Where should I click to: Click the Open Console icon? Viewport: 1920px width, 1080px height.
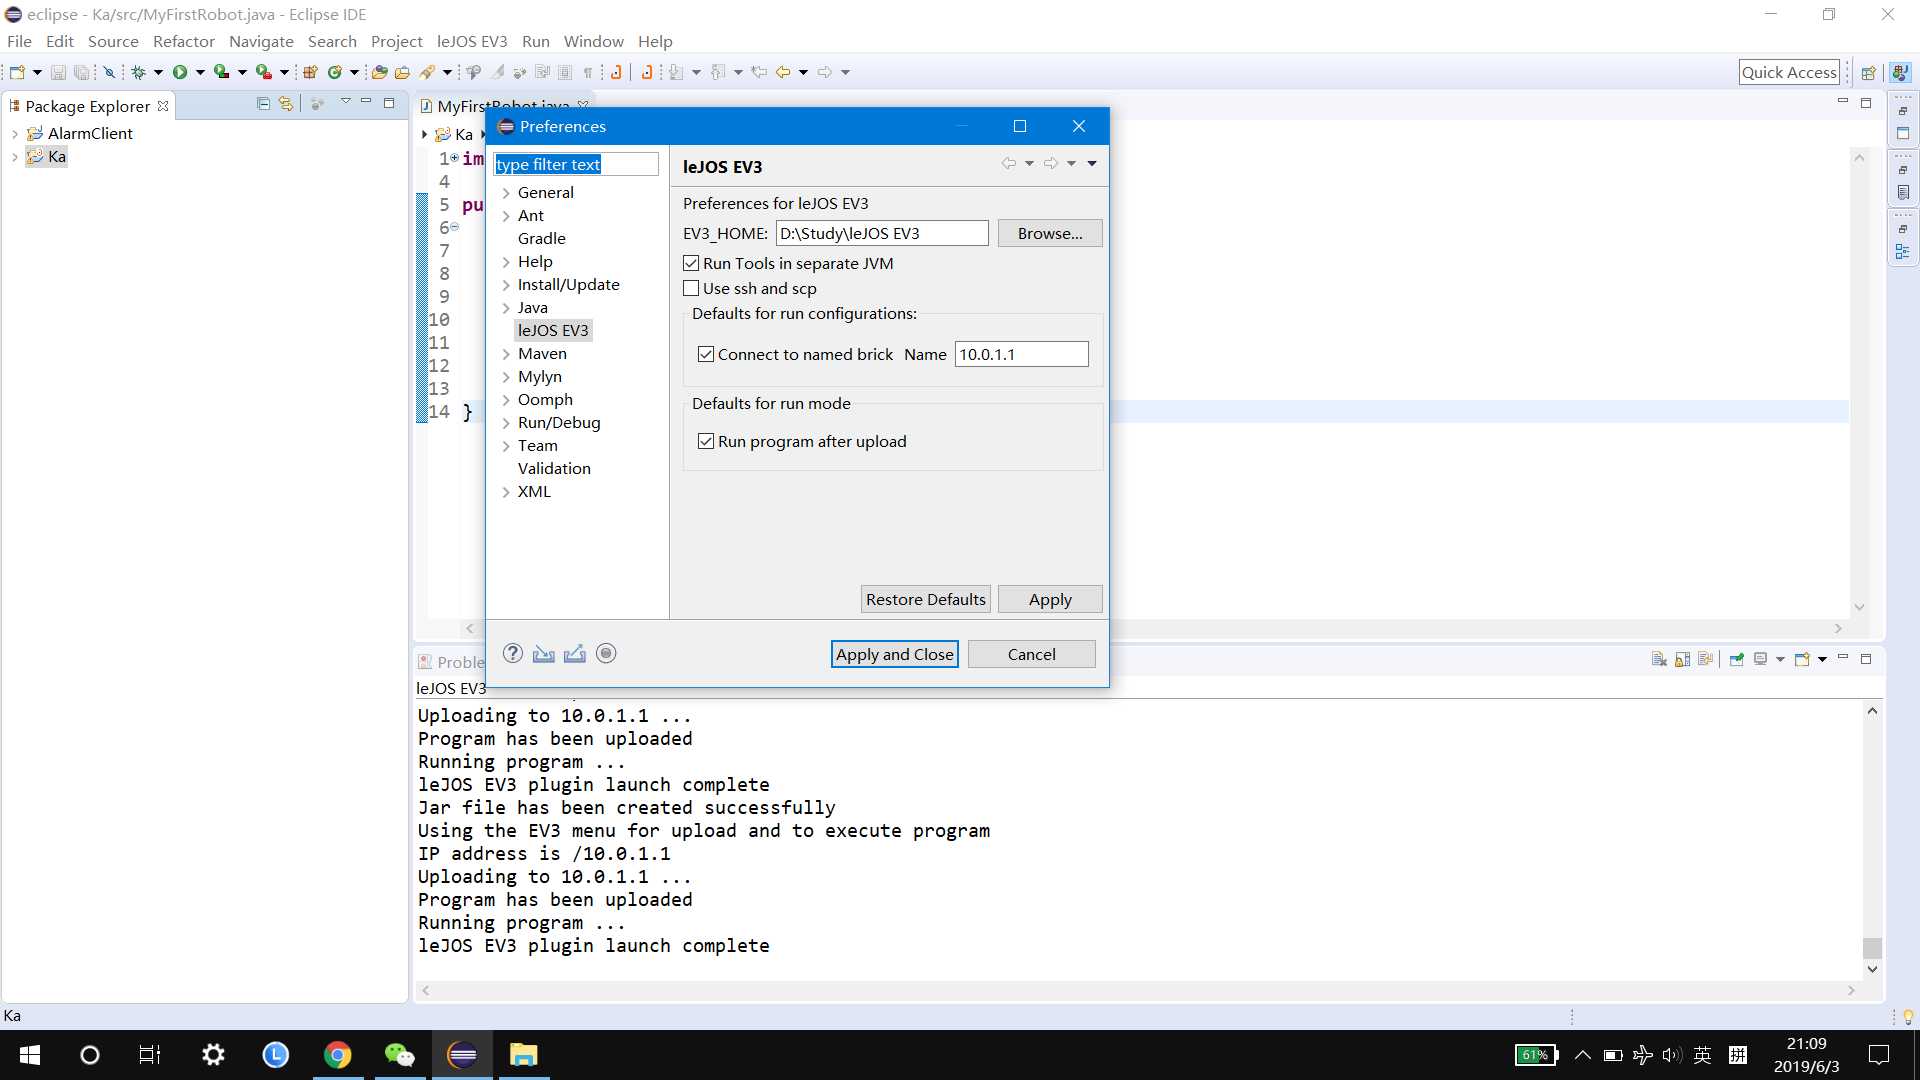pyautogui.click(x=1802, y=659)
